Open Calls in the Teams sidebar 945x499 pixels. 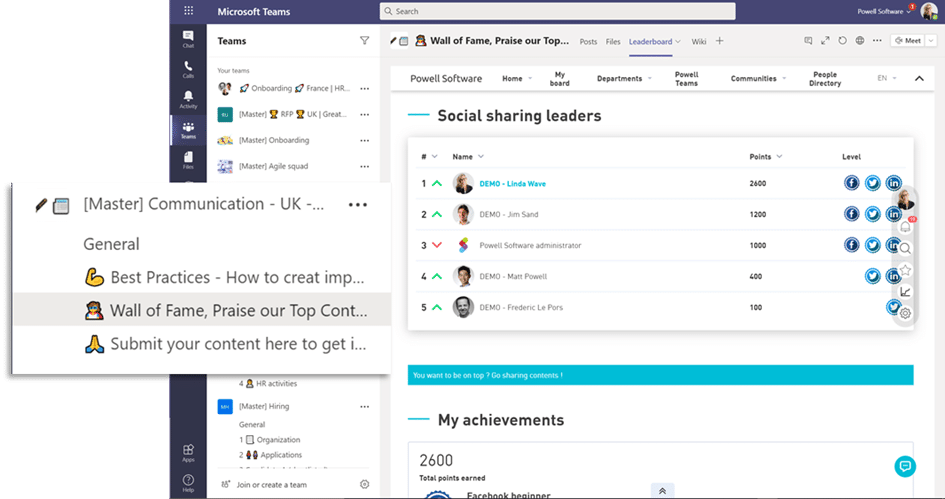tap(188, 68)
